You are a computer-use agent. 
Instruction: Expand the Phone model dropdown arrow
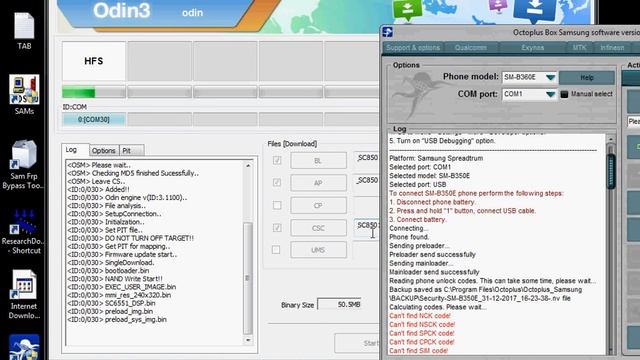coord(550,77)
